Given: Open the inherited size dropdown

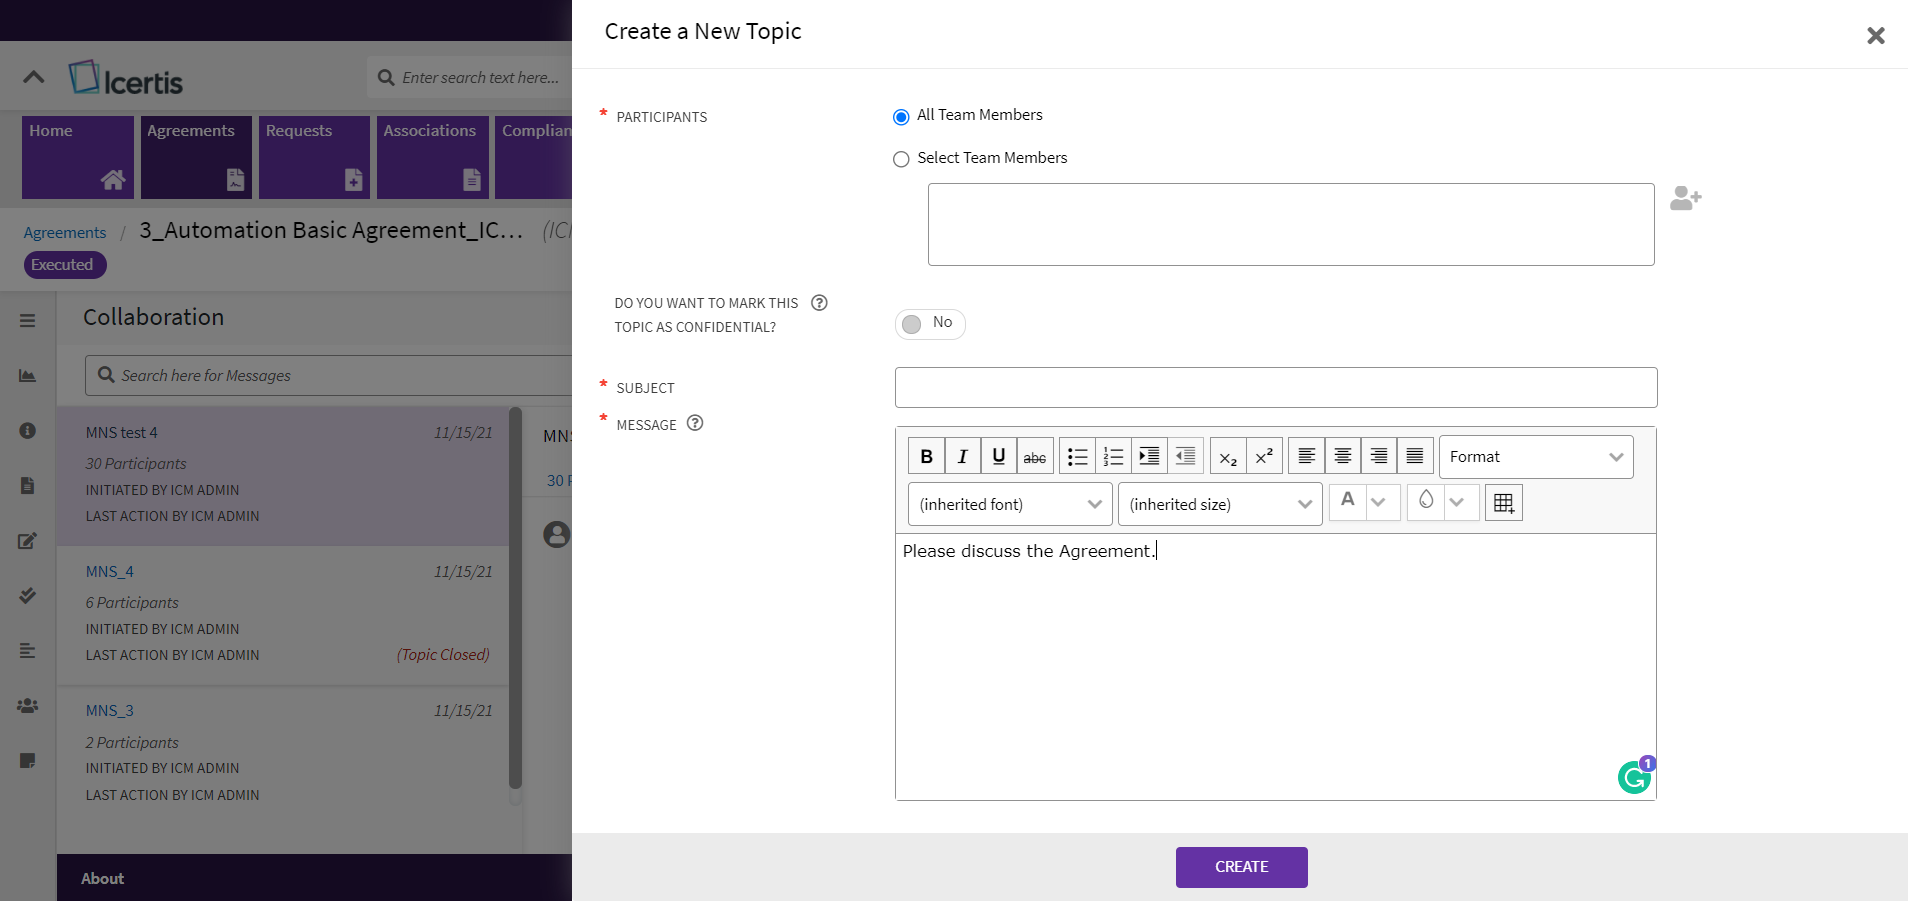Looking at the screenshot, I should tap(1219, 504).
